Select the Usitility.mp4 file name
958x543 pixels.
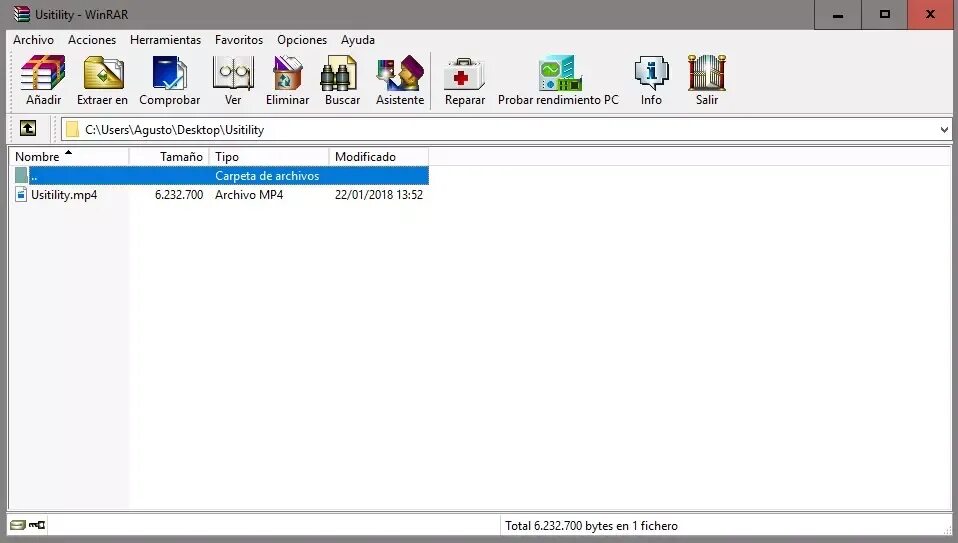[x=64, y=195]
